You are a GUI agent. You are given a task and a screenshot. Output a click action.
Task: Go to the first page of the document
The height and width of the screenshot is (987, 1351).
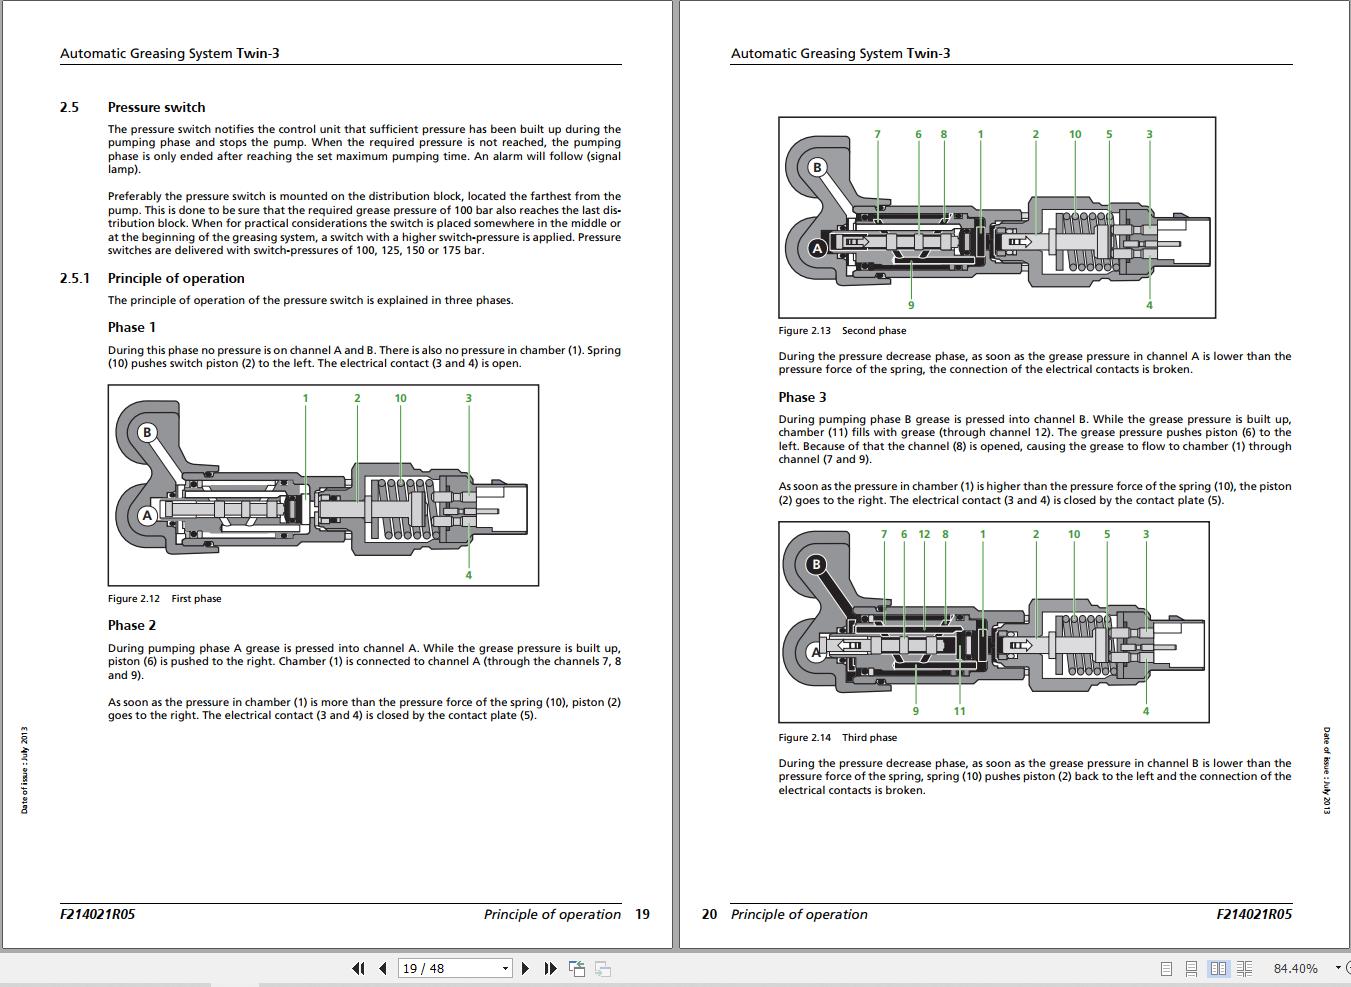358,968
